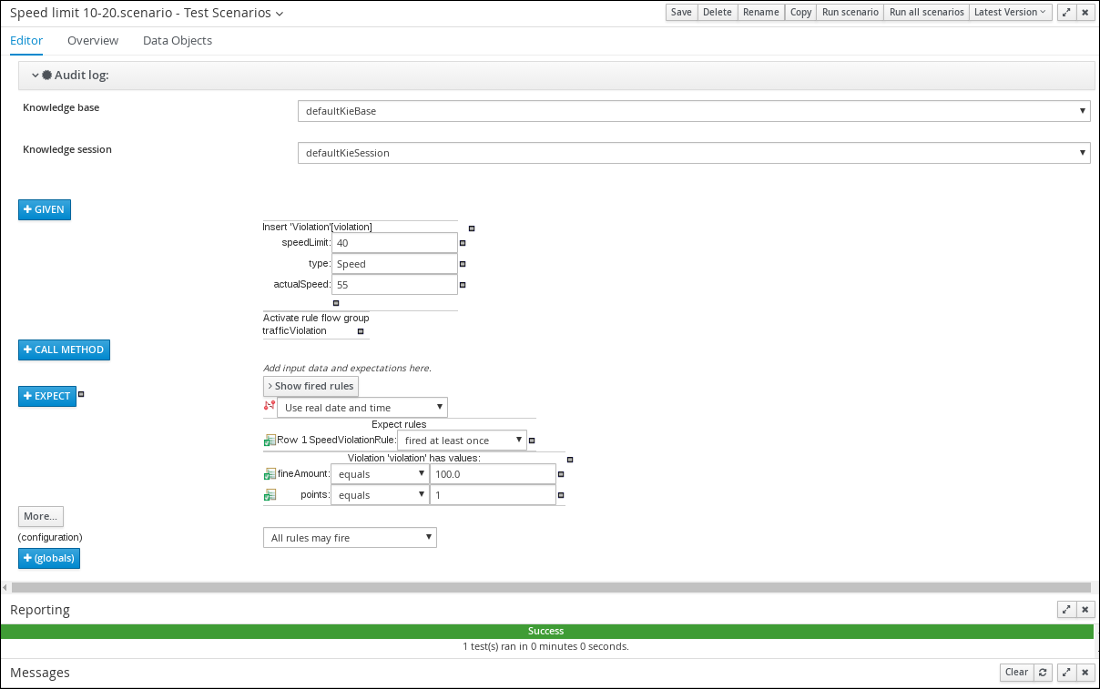Delete the Insert 'Violation' fact block icon
The width and height of the screenshot is (1100, 689).
click(x=471, y=228)
